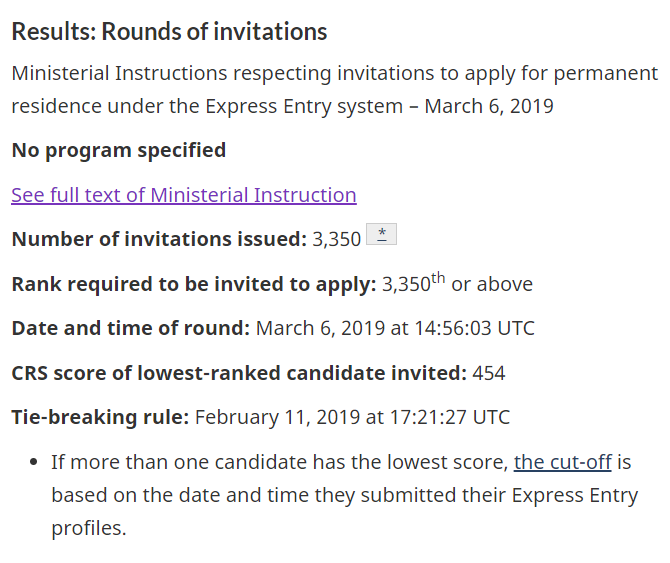Click the superscript "th" after rank 3,350
This screenshot has width=670, height=563.
coord(438,277)
